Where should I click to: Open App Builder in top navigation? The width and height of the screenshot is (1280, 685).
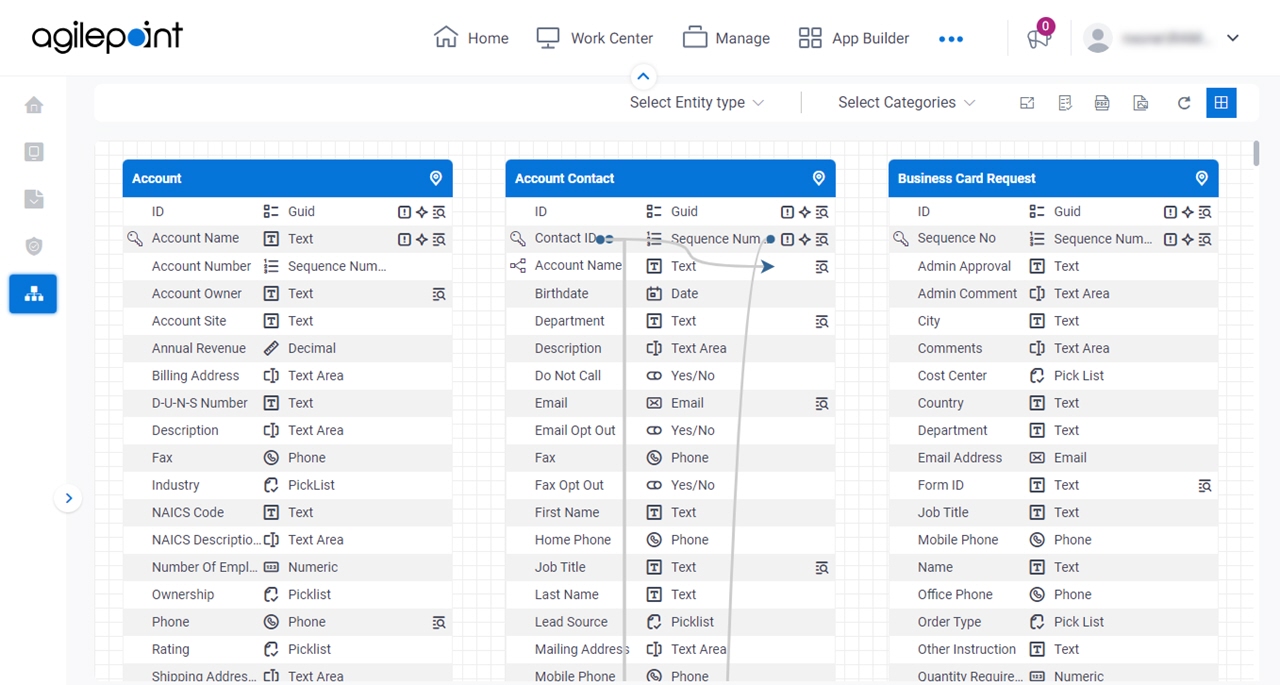pos(854,38)
